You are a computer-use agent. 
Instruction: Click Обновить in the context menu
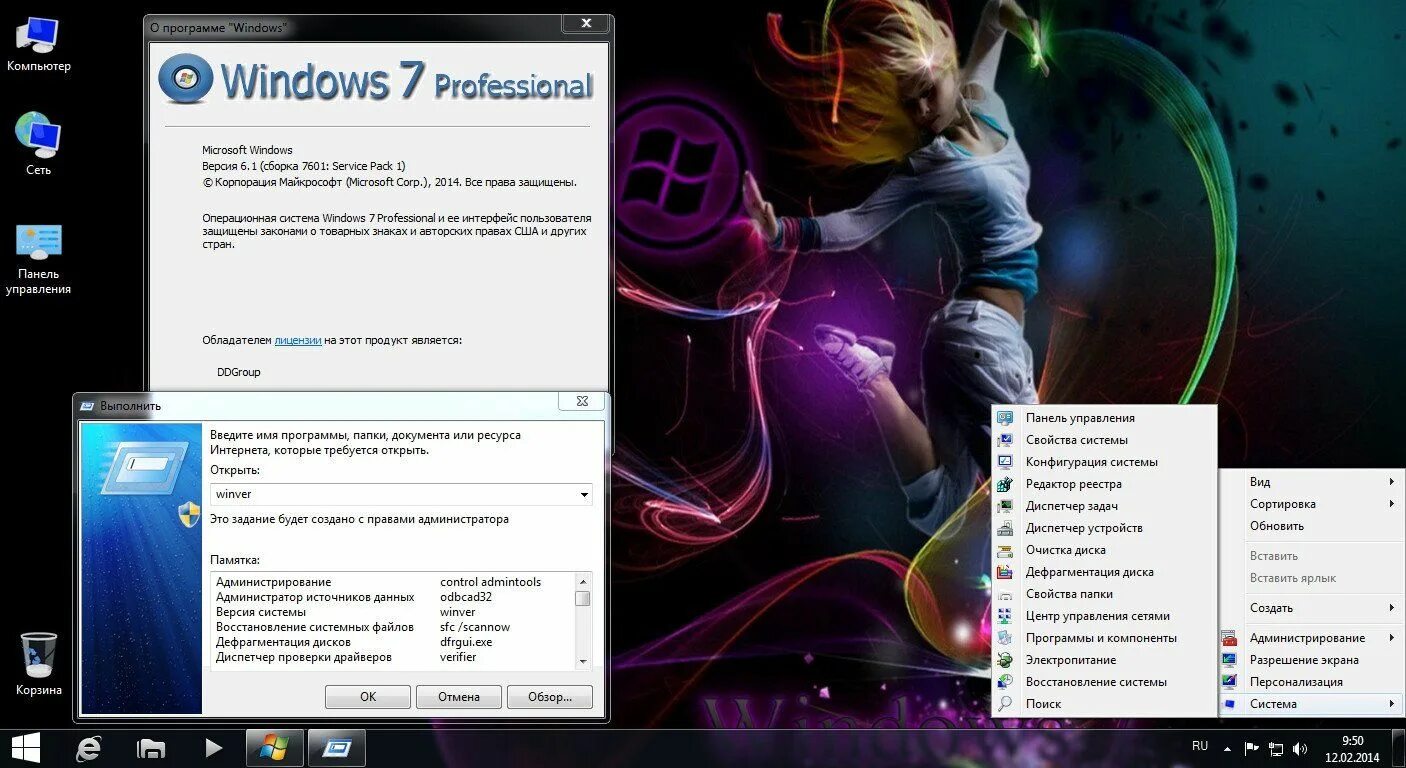[x=1310, y=526]
